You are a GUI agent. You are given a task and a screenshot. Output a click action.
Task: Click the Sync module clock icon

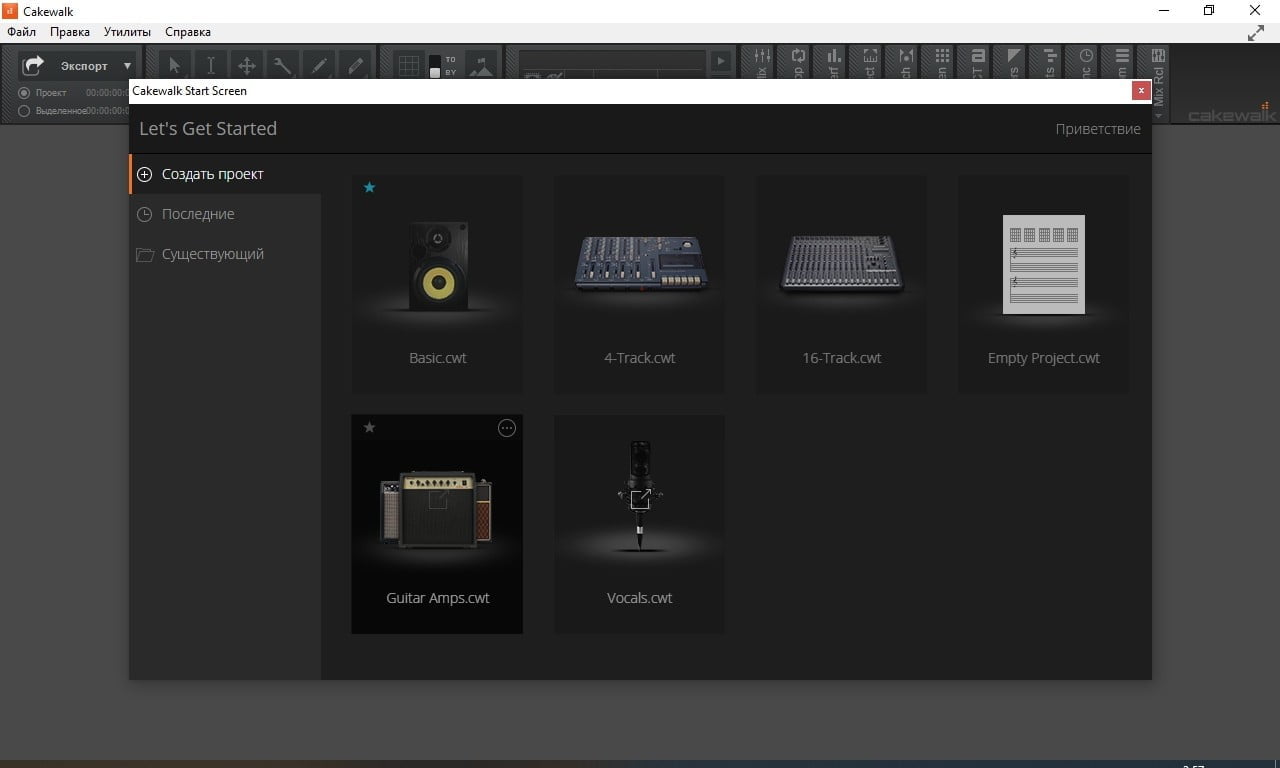[x=1086, y=56]
